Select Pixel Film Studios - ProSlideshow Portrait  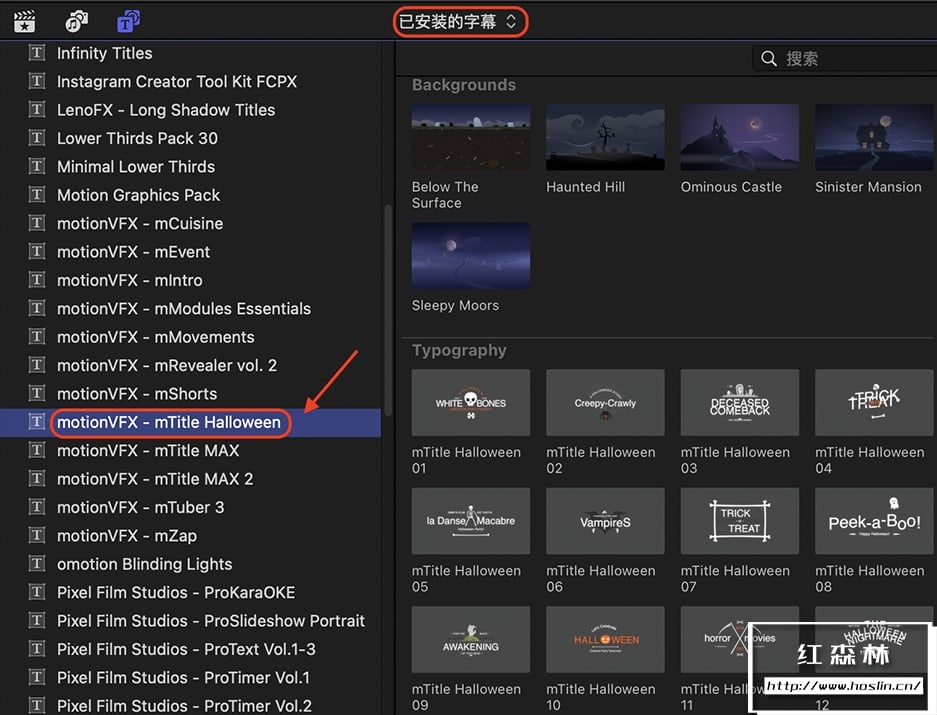pyautogui.click(x=211, y=621)
